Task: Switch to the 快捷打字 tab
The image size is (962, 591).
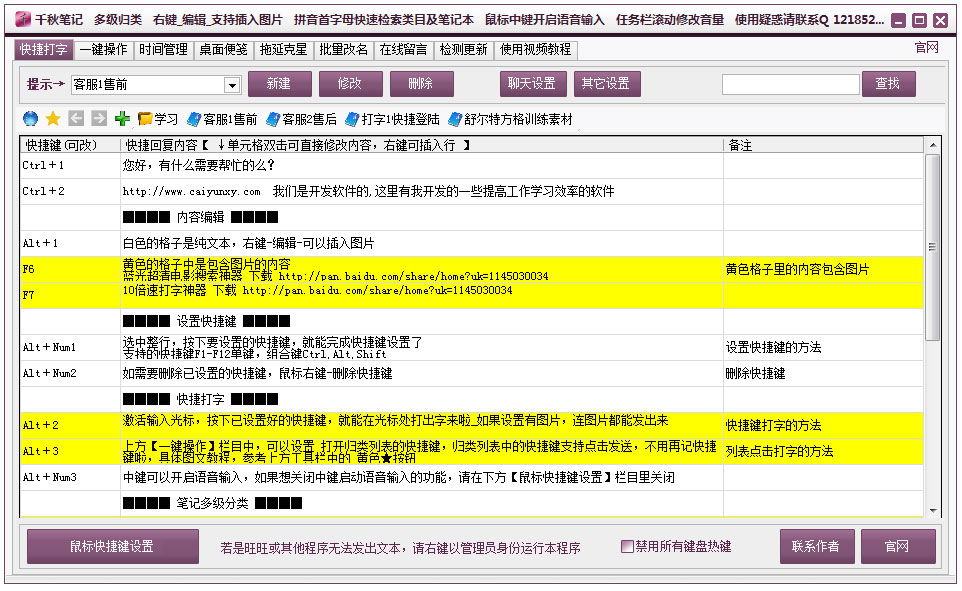Action: tap(44, 50)
